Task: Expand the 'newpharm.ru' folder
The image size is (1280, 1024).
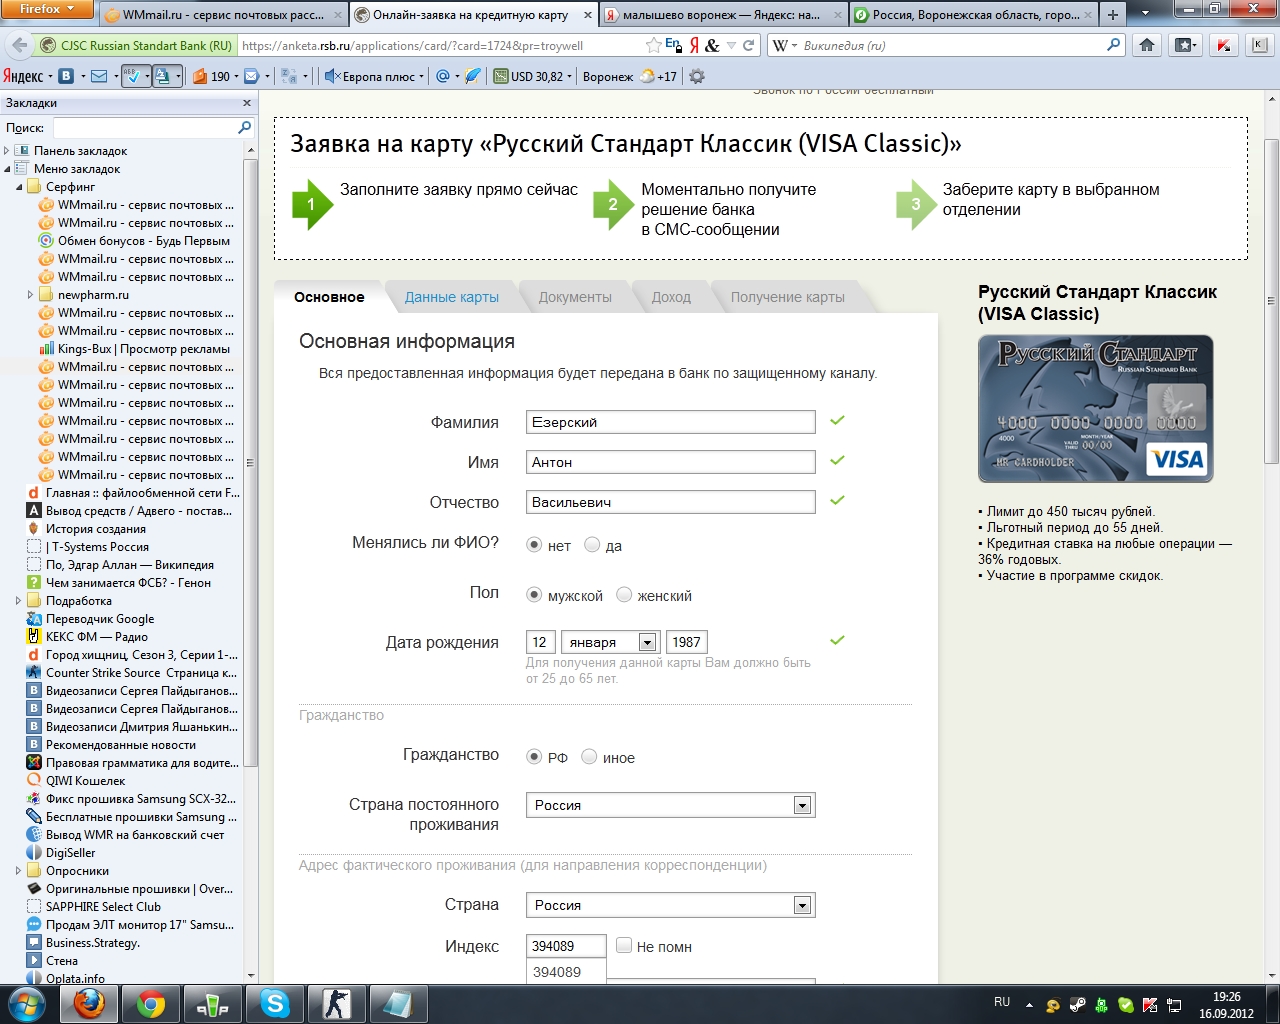Action: (31, 295)
